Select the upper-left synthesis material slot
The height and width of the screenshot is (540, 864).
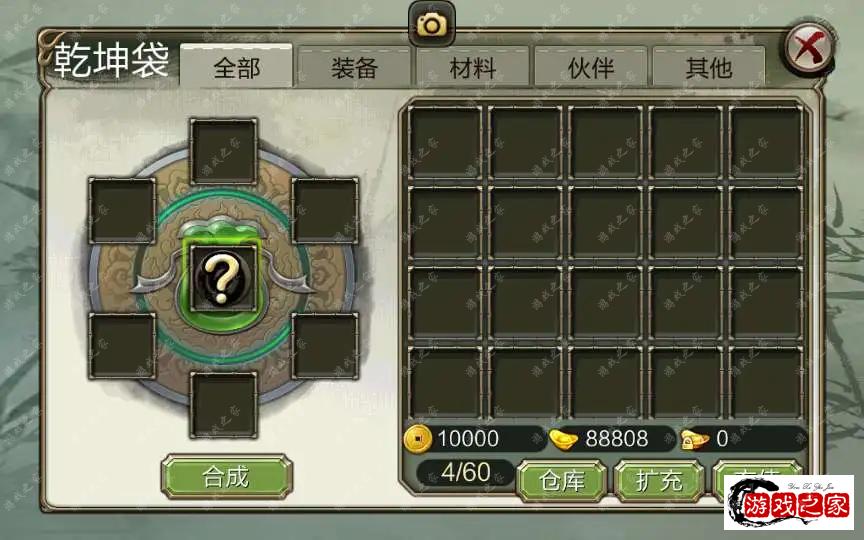(x=122, y=210)
